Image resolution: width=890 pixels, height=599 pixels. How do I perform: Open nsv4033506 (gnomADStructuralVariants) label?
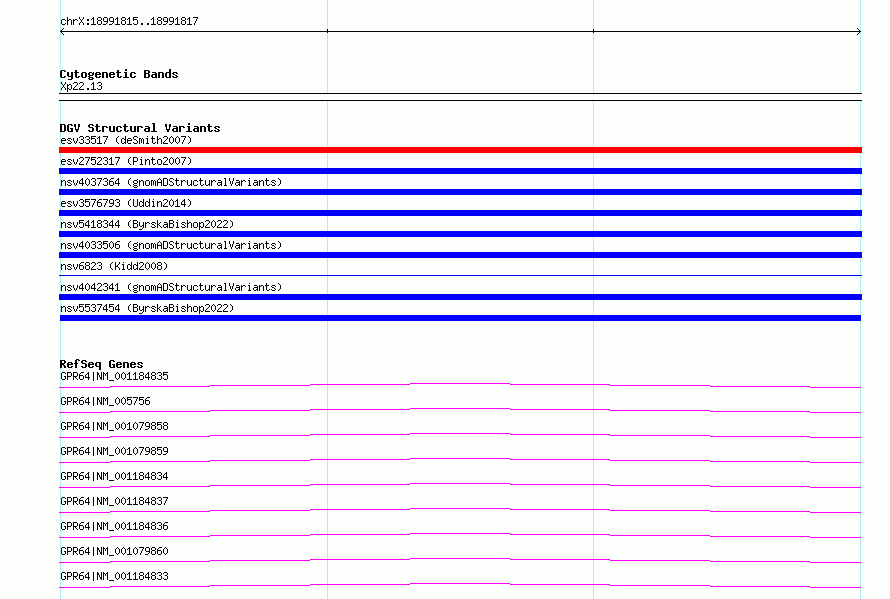[171, 245]
